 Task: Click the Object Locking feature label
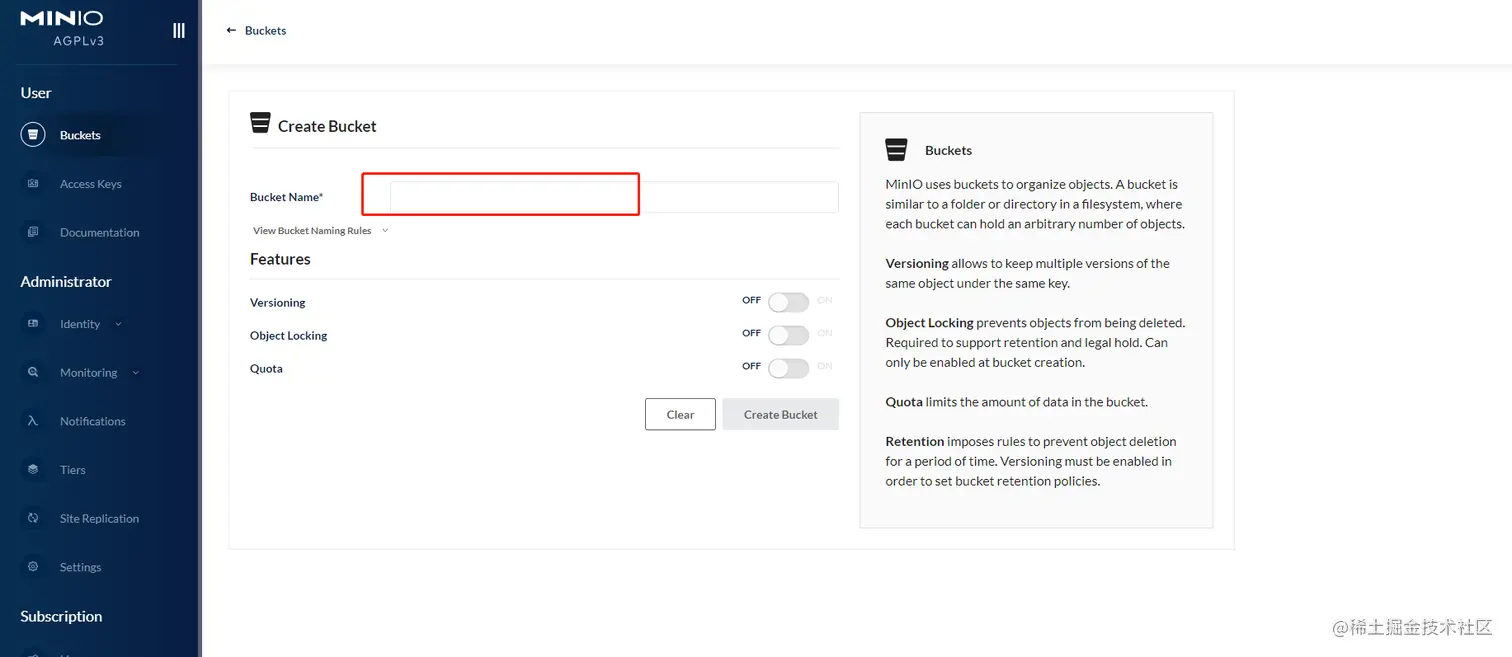pyautogui.click(x=289, y=336)
